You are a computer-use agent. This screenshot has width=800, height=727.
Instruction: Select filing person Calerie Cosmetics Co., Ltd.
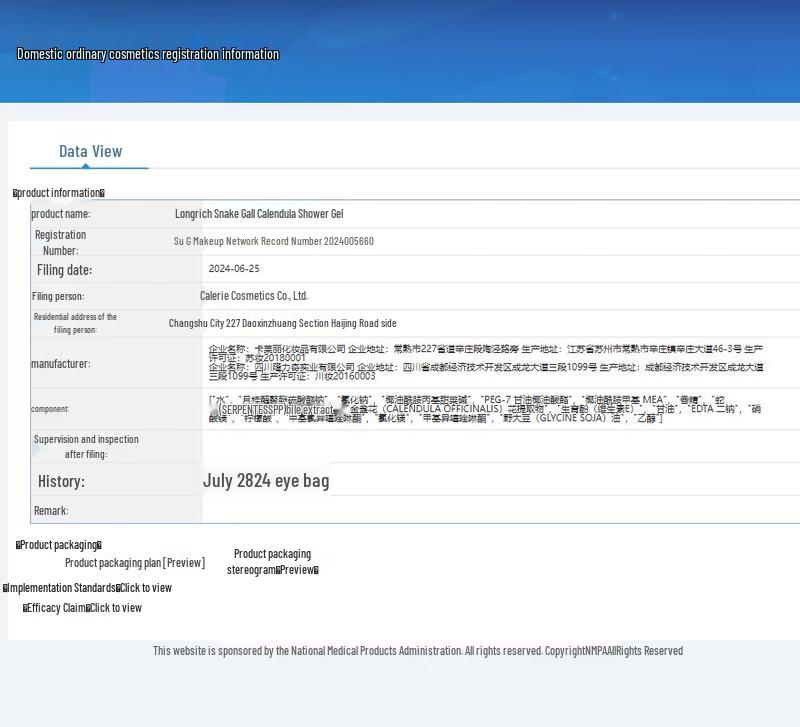(x=254, y=296)
